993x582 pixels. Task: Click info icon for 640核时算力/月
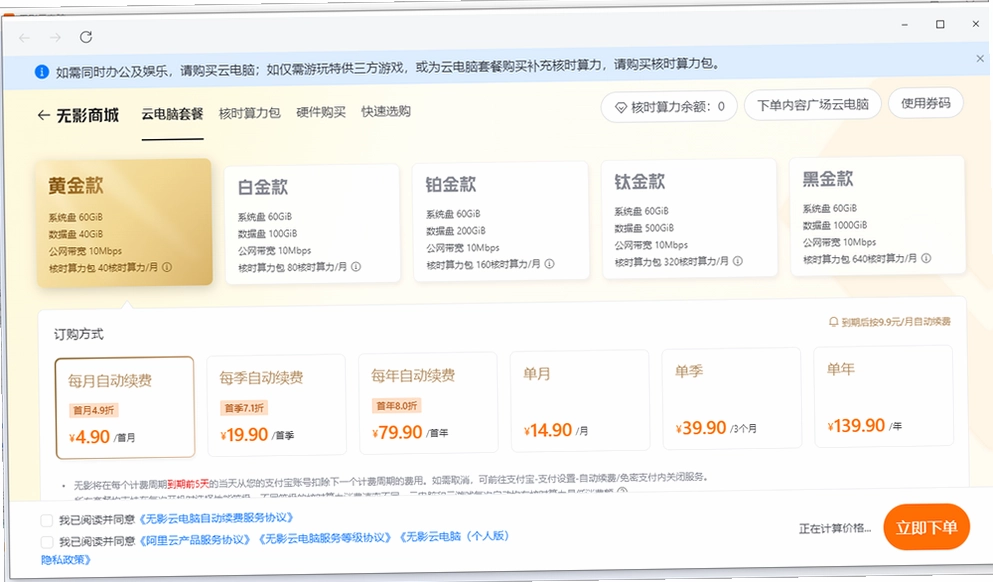pos(926,258)
